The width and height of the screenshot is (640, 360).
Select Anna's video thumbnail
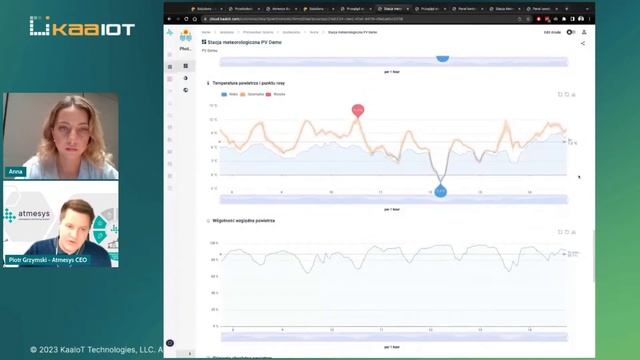(x=61, y=136)
